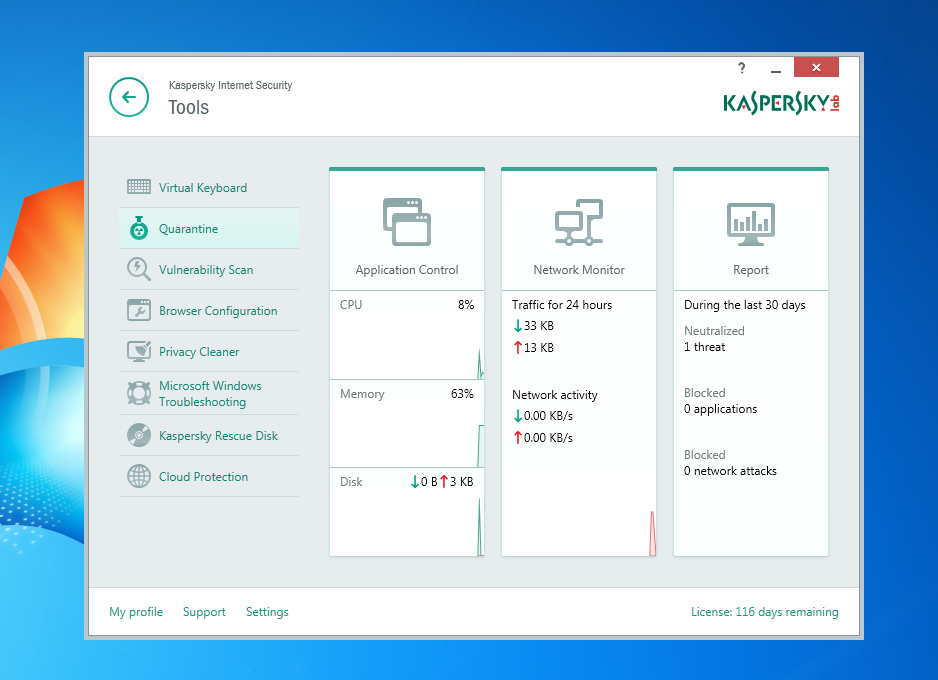Viewport: 938px width, 680px height.
Task: Go back using the circular arrow button
Action: tap(129, 97)
